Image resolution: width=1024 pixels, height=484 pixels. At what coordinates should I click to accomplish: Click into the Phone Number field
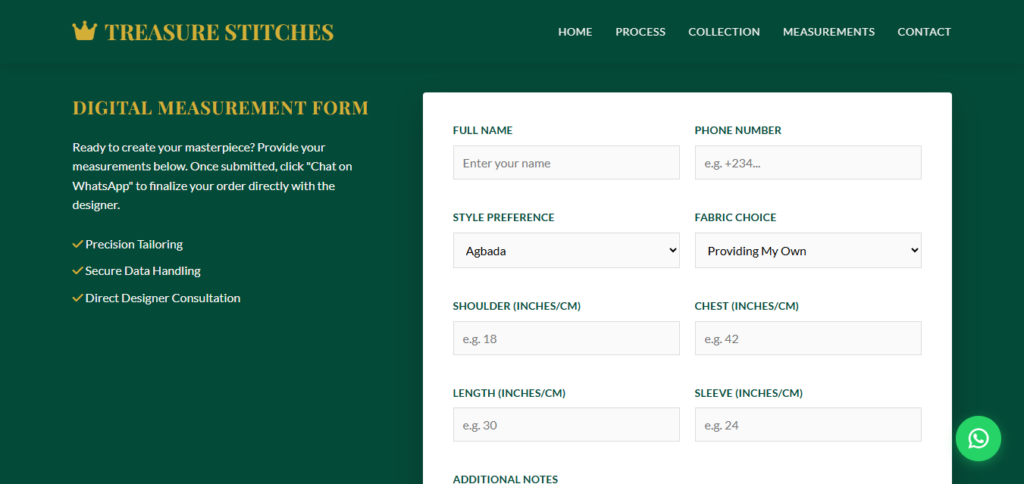click(x=808, y=163)
